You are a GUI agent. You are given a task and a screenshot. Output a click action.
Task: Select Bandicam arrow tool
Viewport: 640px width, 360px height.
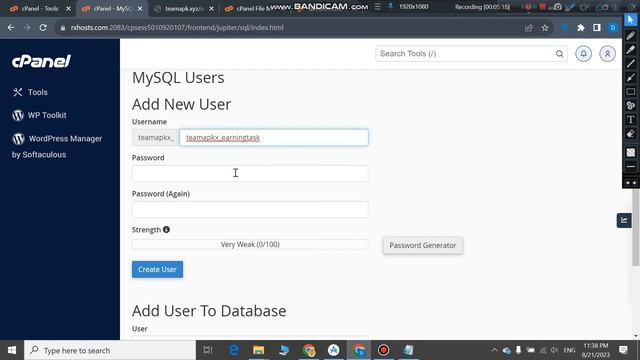click(x=631, y=78)
